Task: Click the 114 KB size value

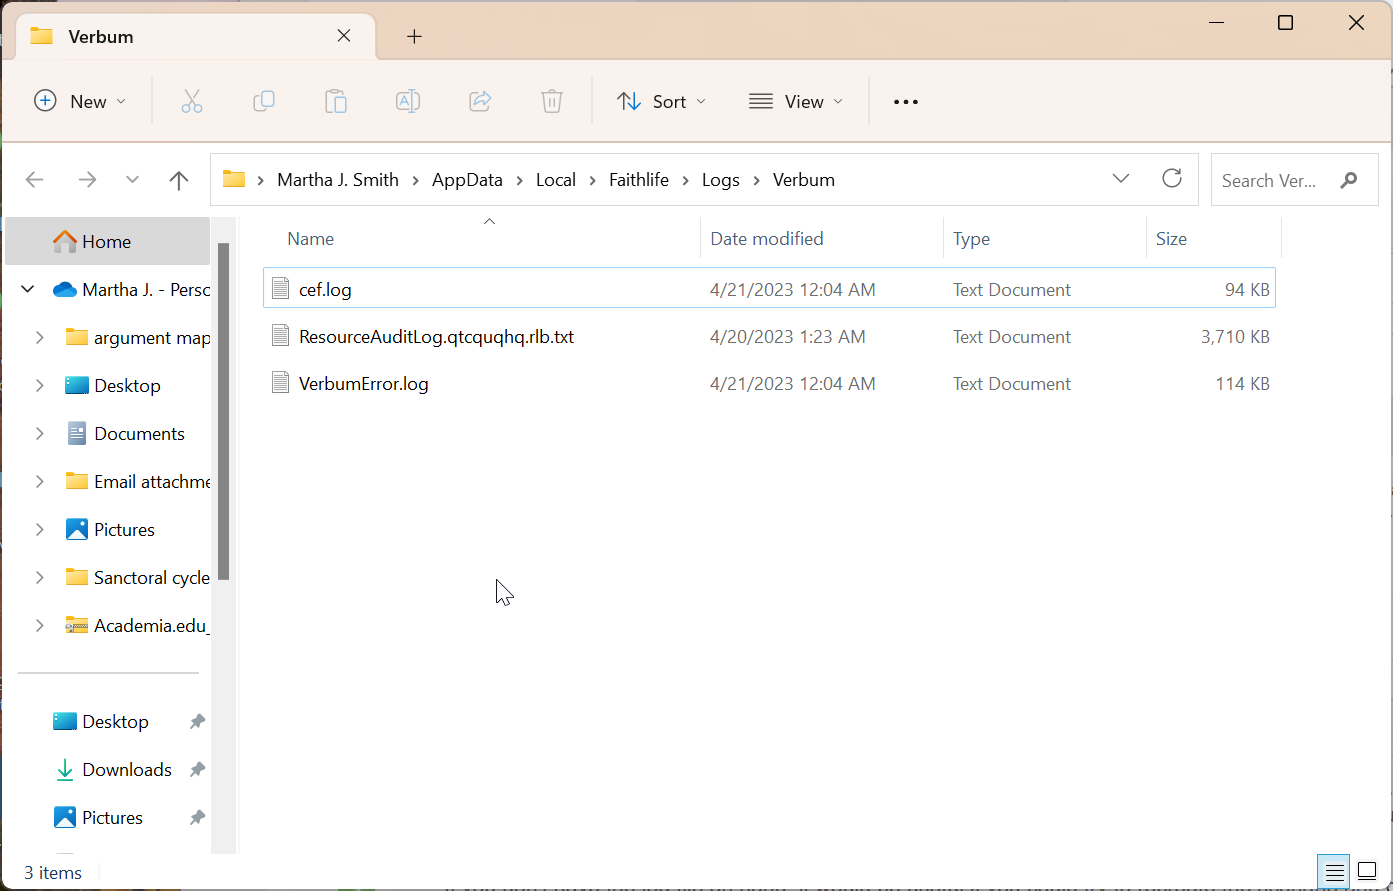Action: point(1242,383)
